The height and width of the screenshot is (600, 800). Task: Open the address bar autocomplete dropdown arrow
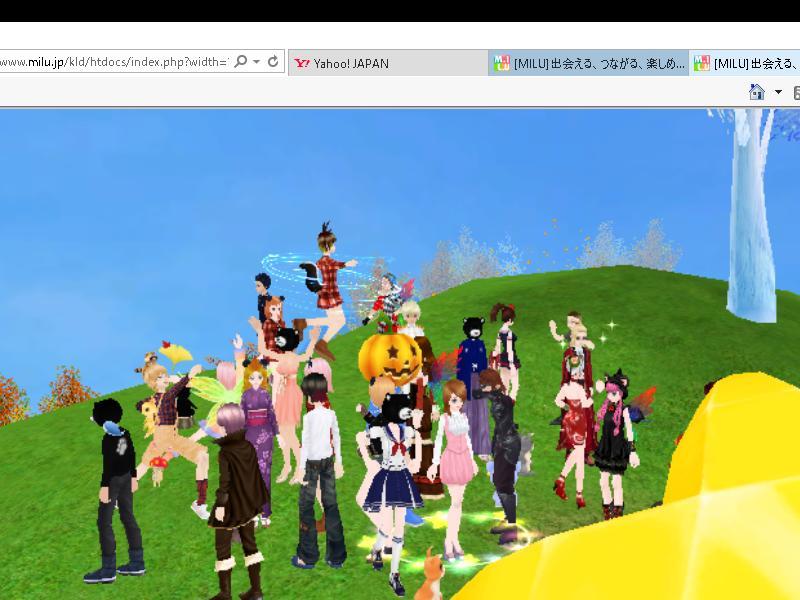[257, 62]
